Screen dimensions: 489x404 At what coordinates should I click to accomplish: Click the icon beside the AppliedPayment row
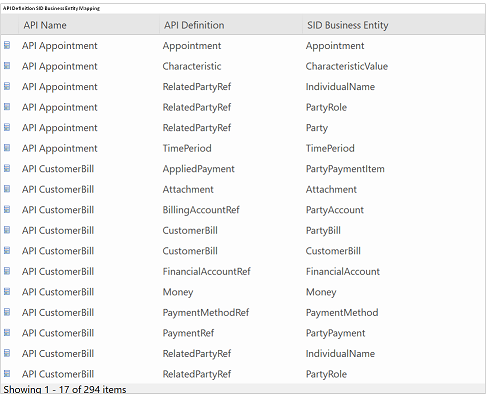7,168
